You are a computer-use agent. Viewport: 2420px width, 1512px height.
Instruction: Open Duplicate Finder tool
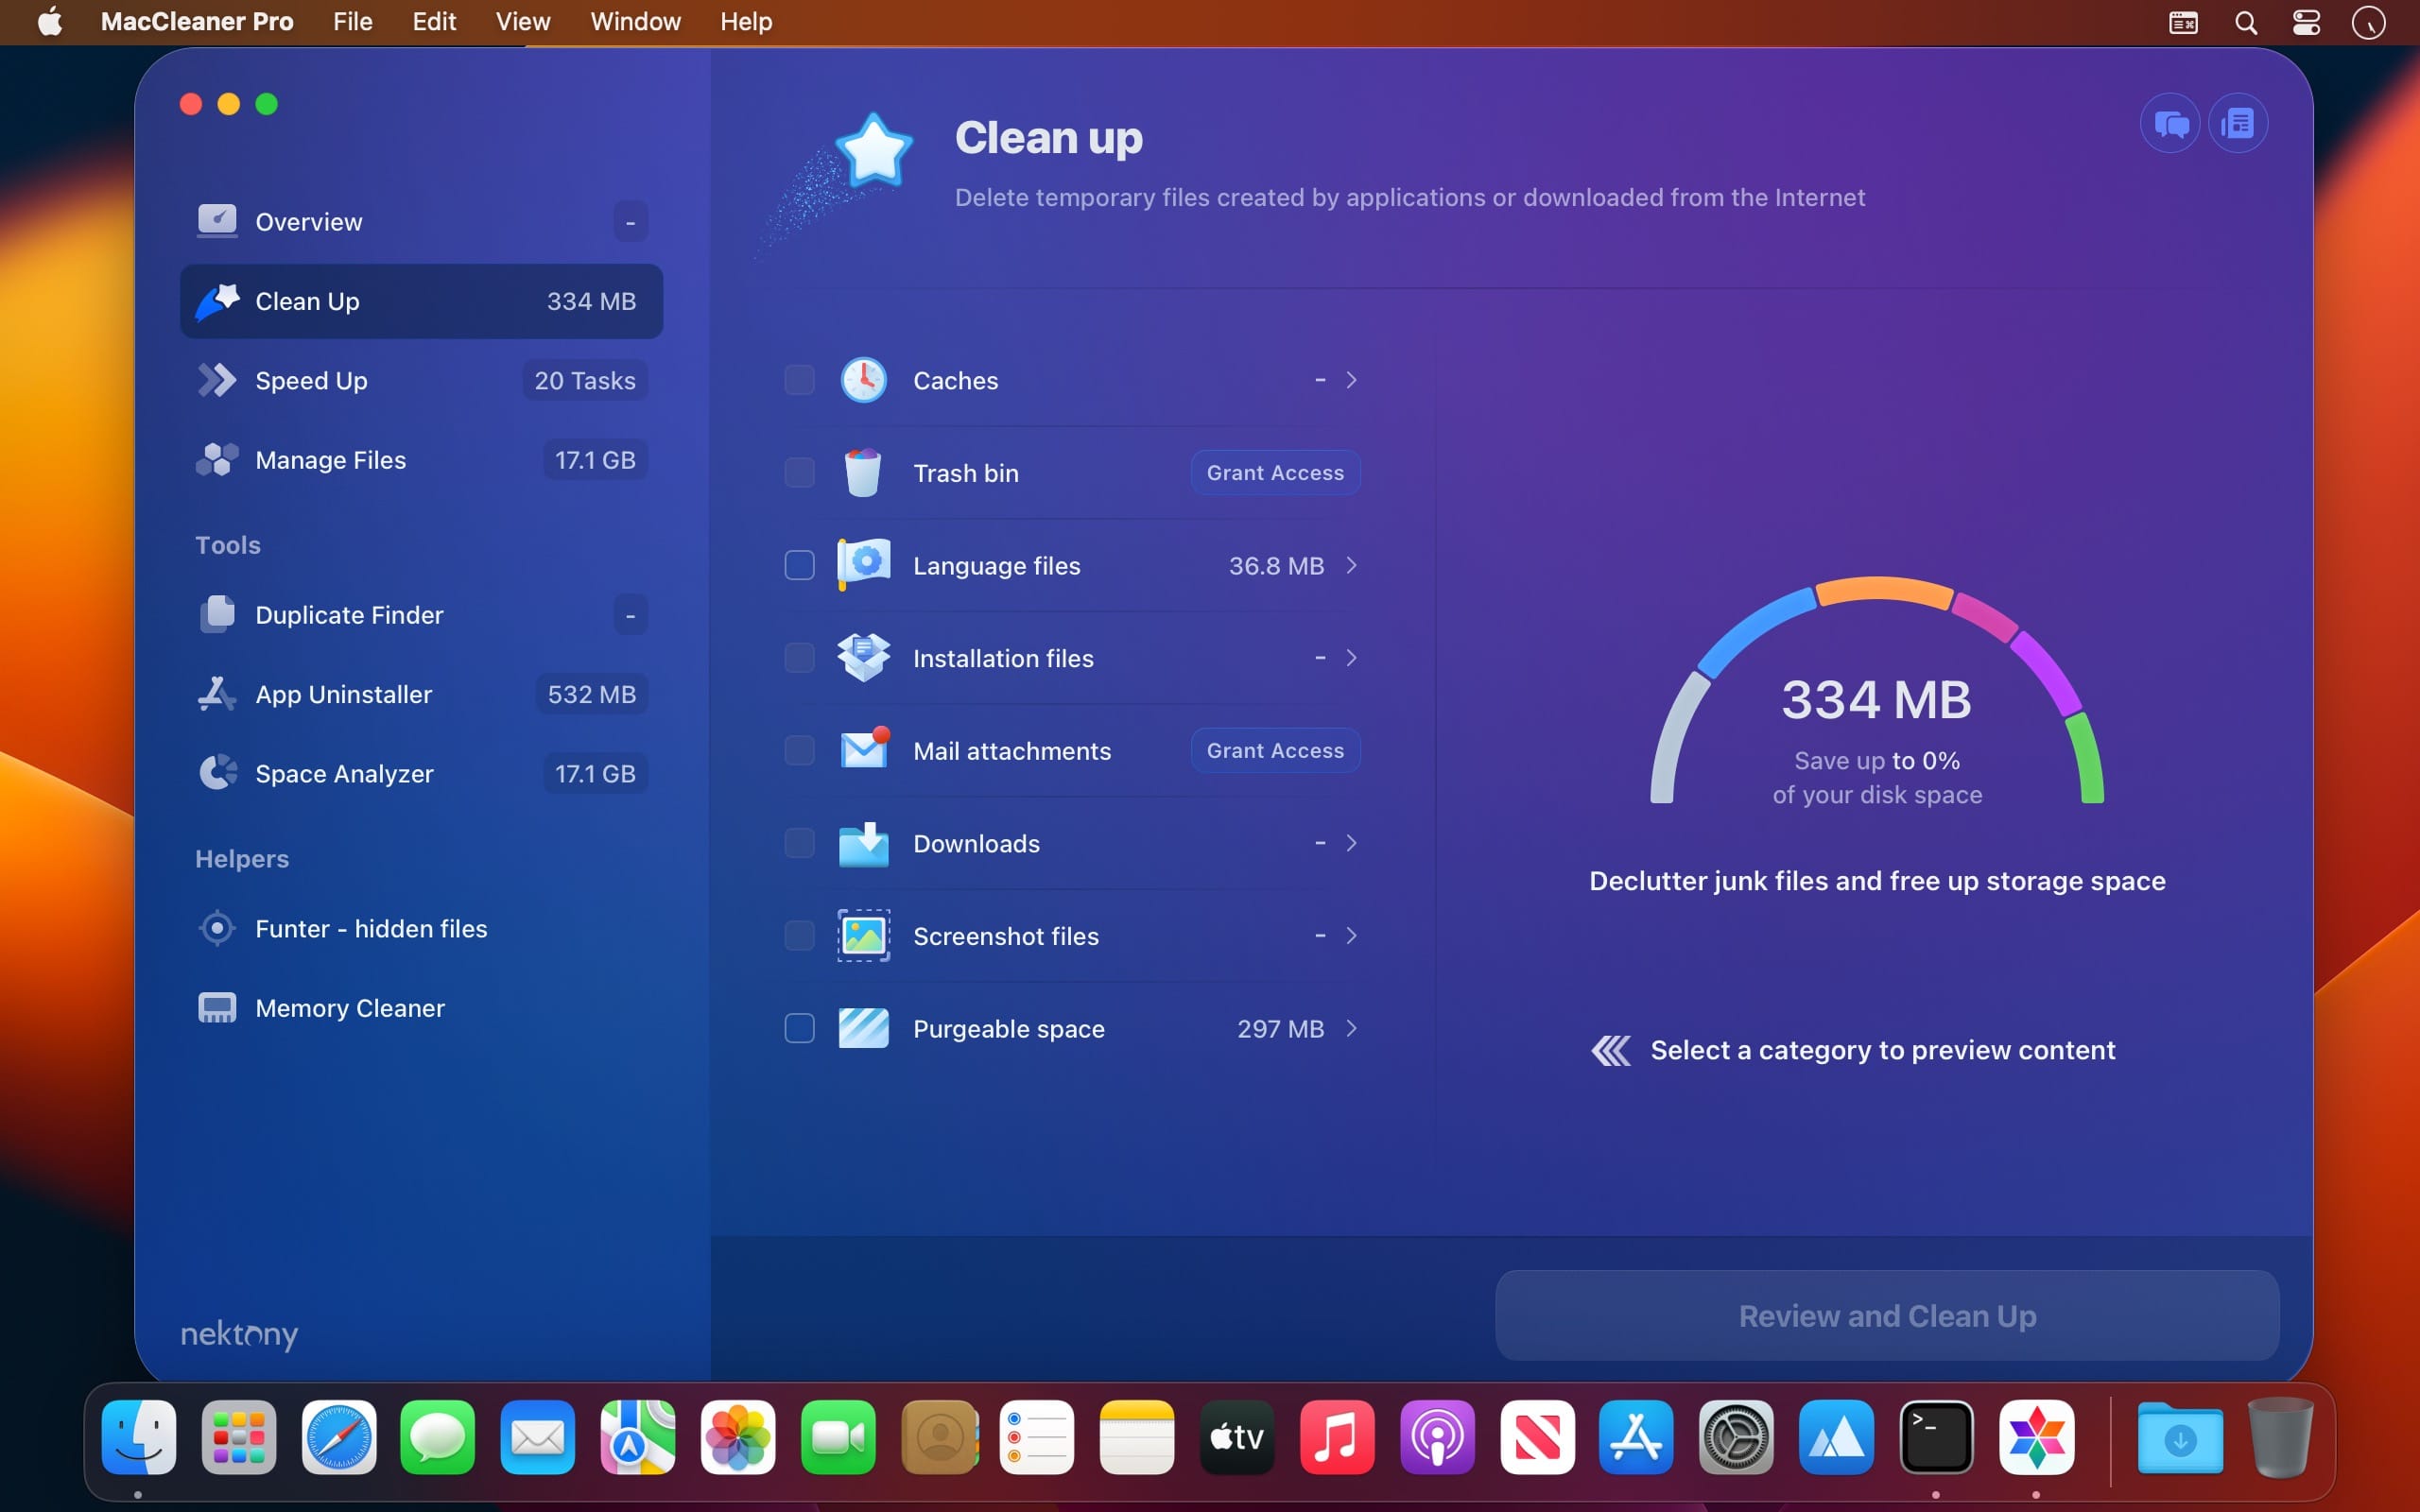[349, 615]
